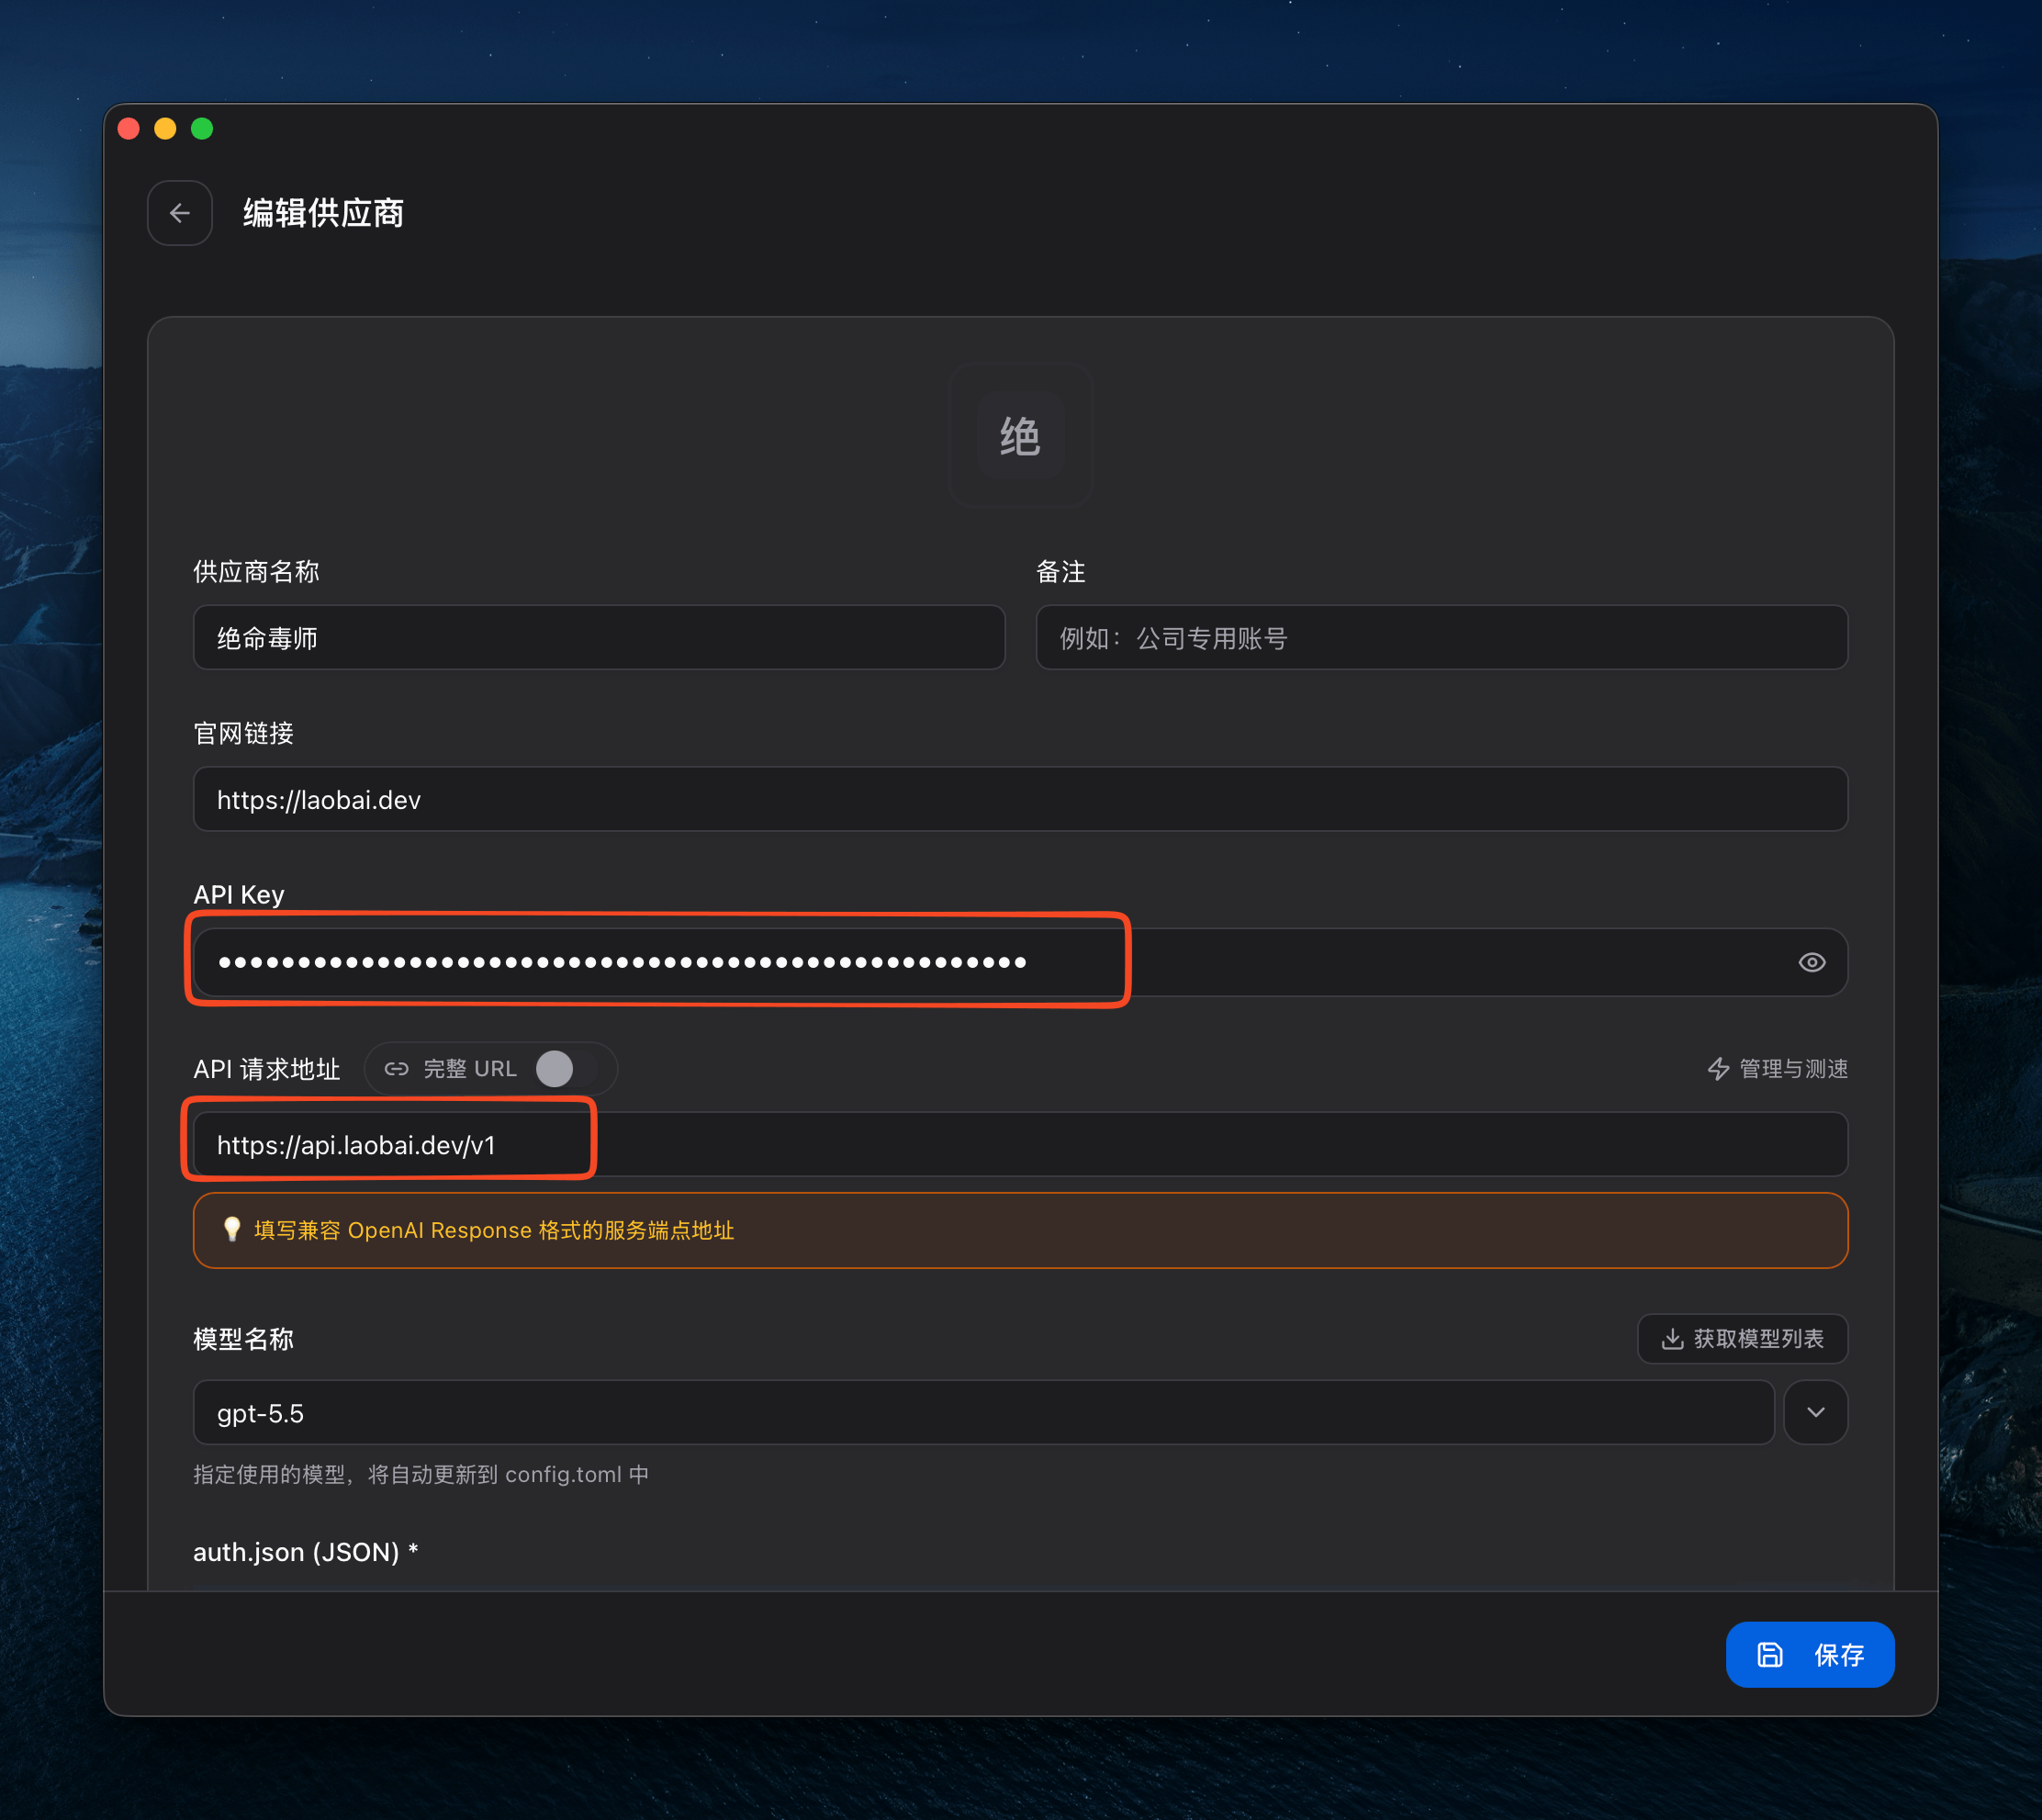Click the lightbulb icon in the hint banner

[x=232, y=1230]
